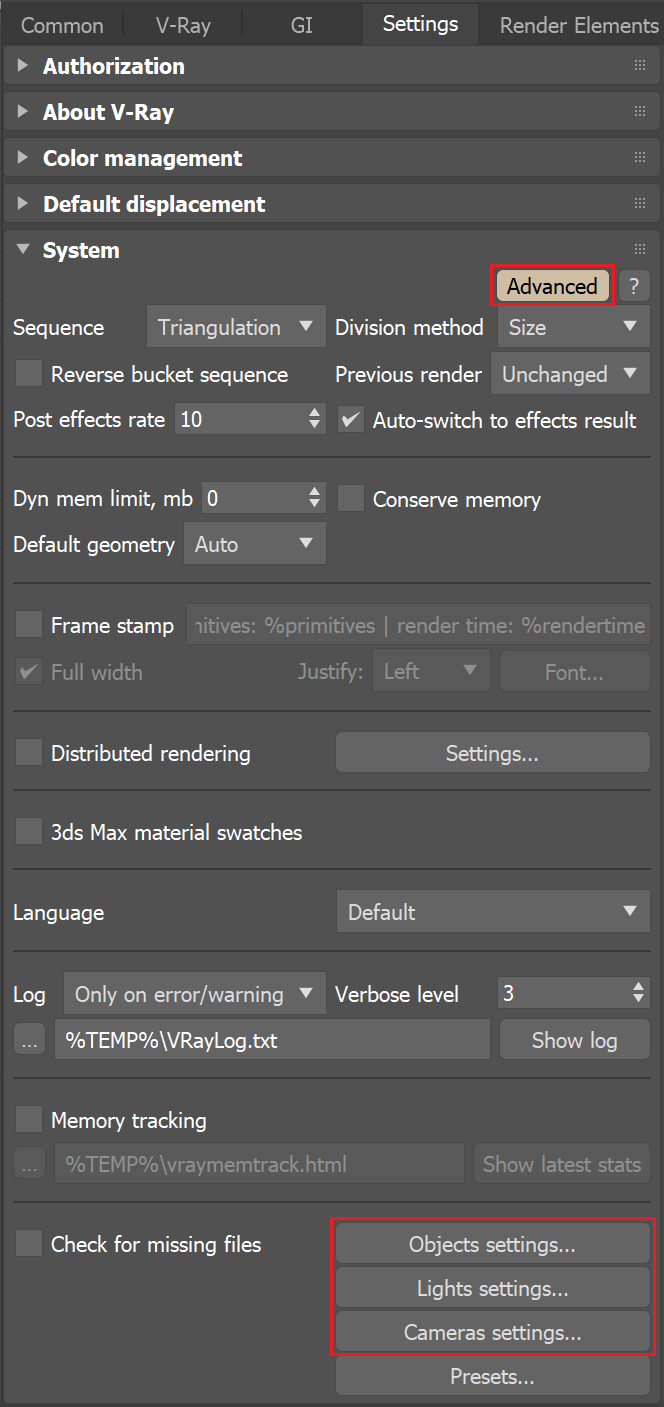Image resolution: width=664 pixels, height=1407 pixels.
Task: Switch to the Common tab
Action: (61, 24)
